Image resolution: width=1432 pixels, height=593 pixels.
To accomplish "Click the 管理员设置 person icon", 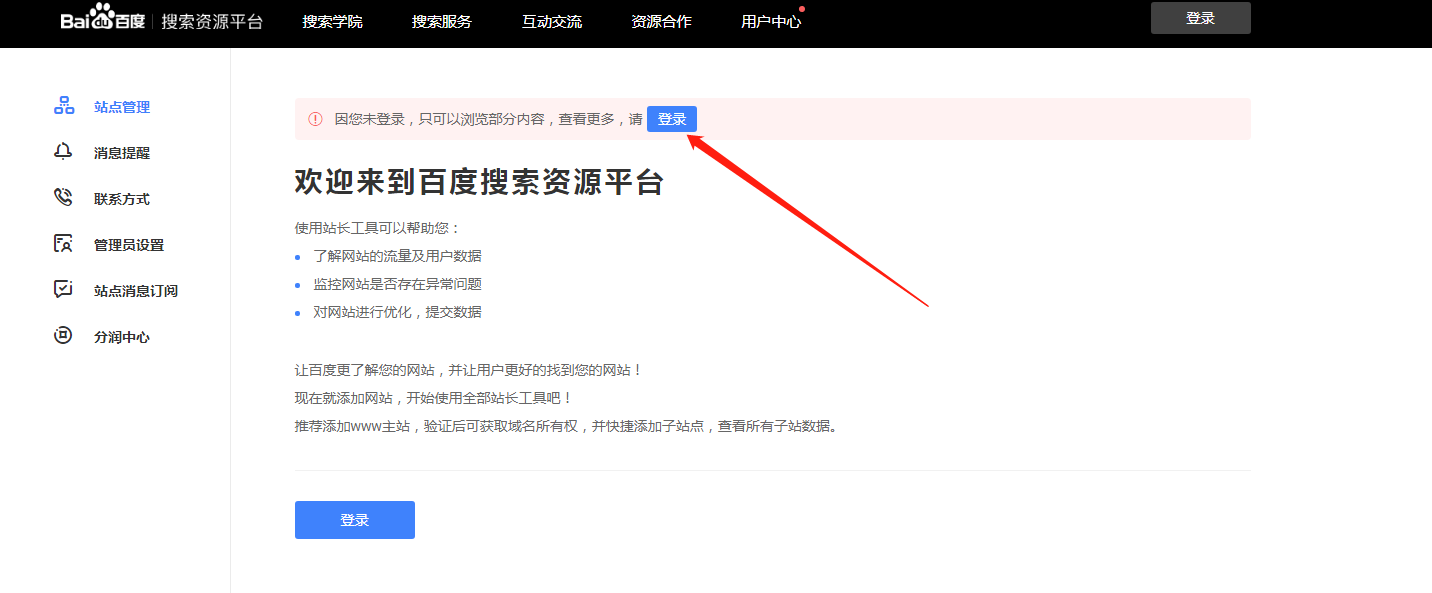I will (x=63, y=244).
